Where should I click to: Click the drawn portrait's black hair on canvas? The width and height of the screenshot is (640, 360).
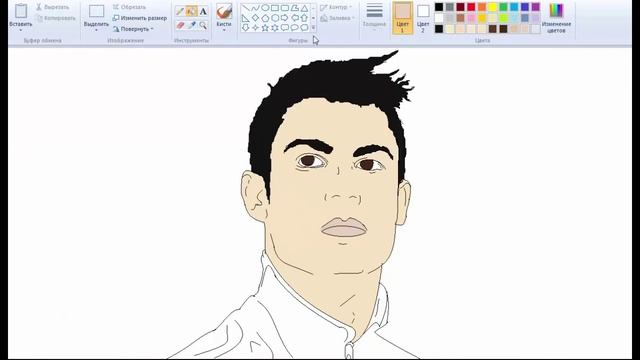tap(327, 82)
